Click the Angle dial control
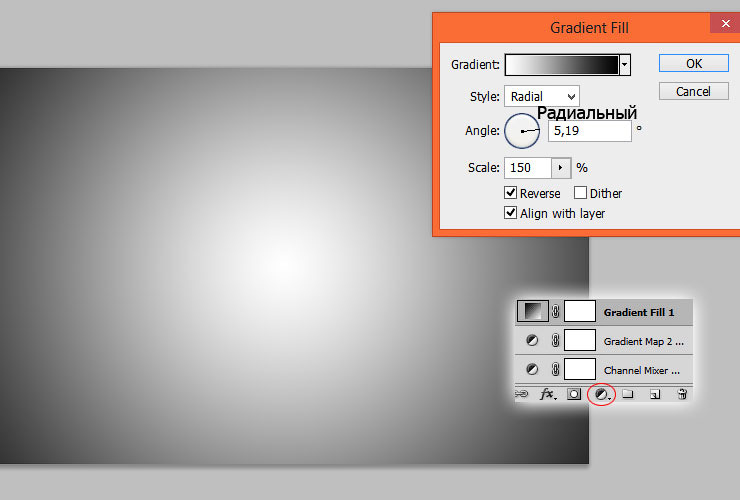The image size is (740, 500). (522, 131)
